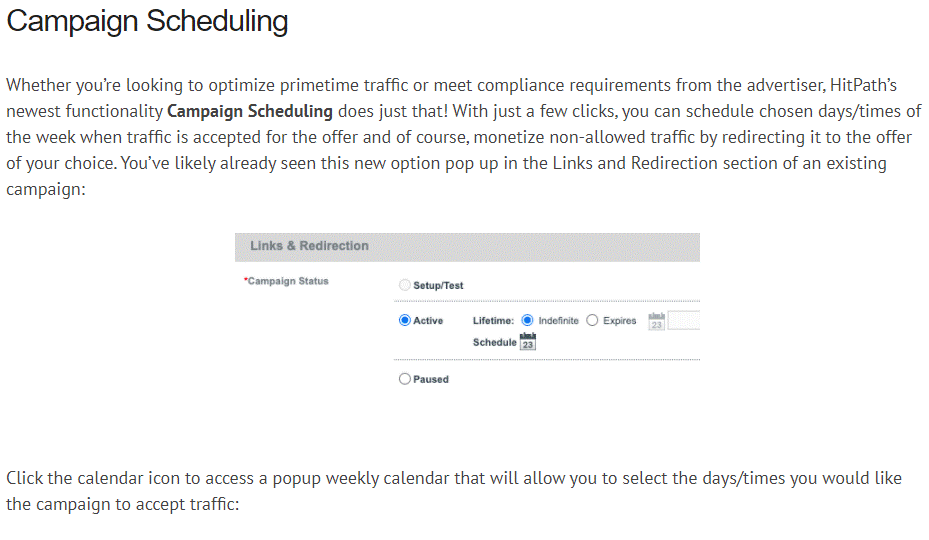Image resolution: width=929 pixels, height=540 pixels.
Task: Click the Campaign Scheduling page heading
Action: coord(147,22)
